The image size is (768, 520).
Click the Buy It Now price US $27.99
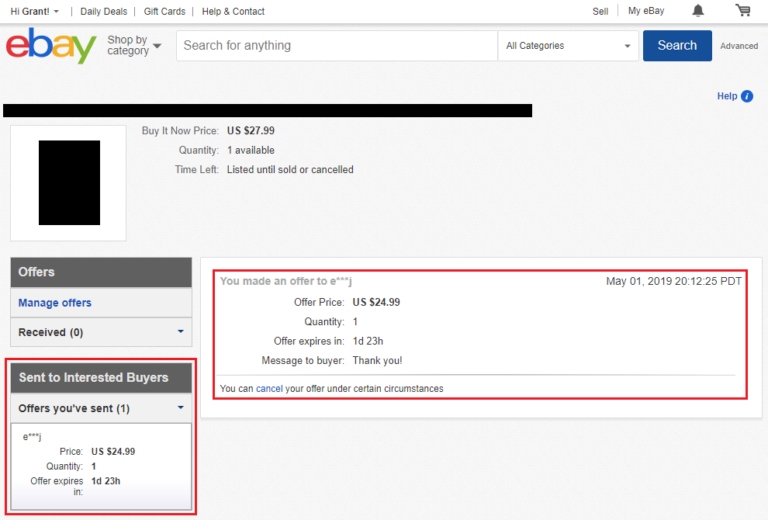tap(251, 131)
